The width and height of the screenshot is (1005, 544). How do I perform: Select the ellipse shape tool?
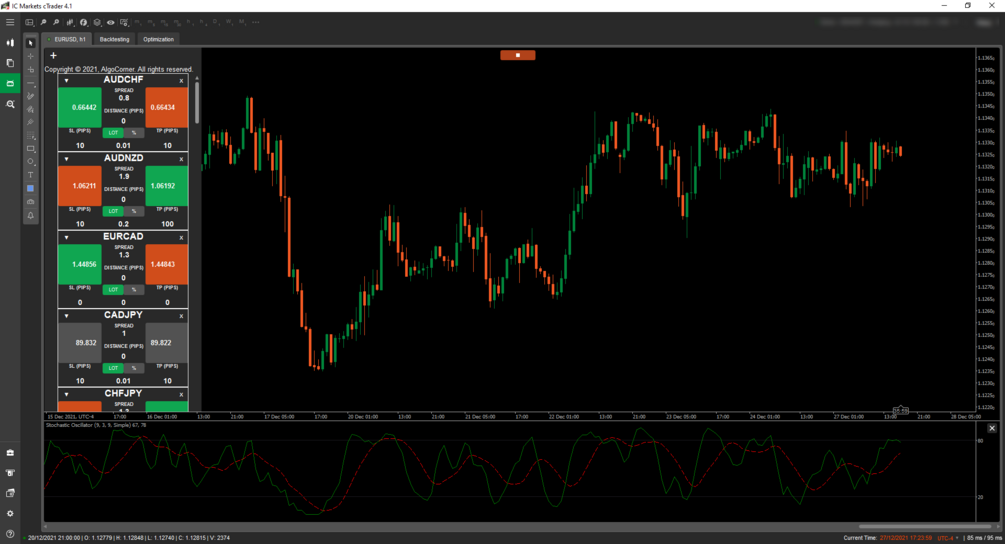pyautogui.click(x=30, y=161)
